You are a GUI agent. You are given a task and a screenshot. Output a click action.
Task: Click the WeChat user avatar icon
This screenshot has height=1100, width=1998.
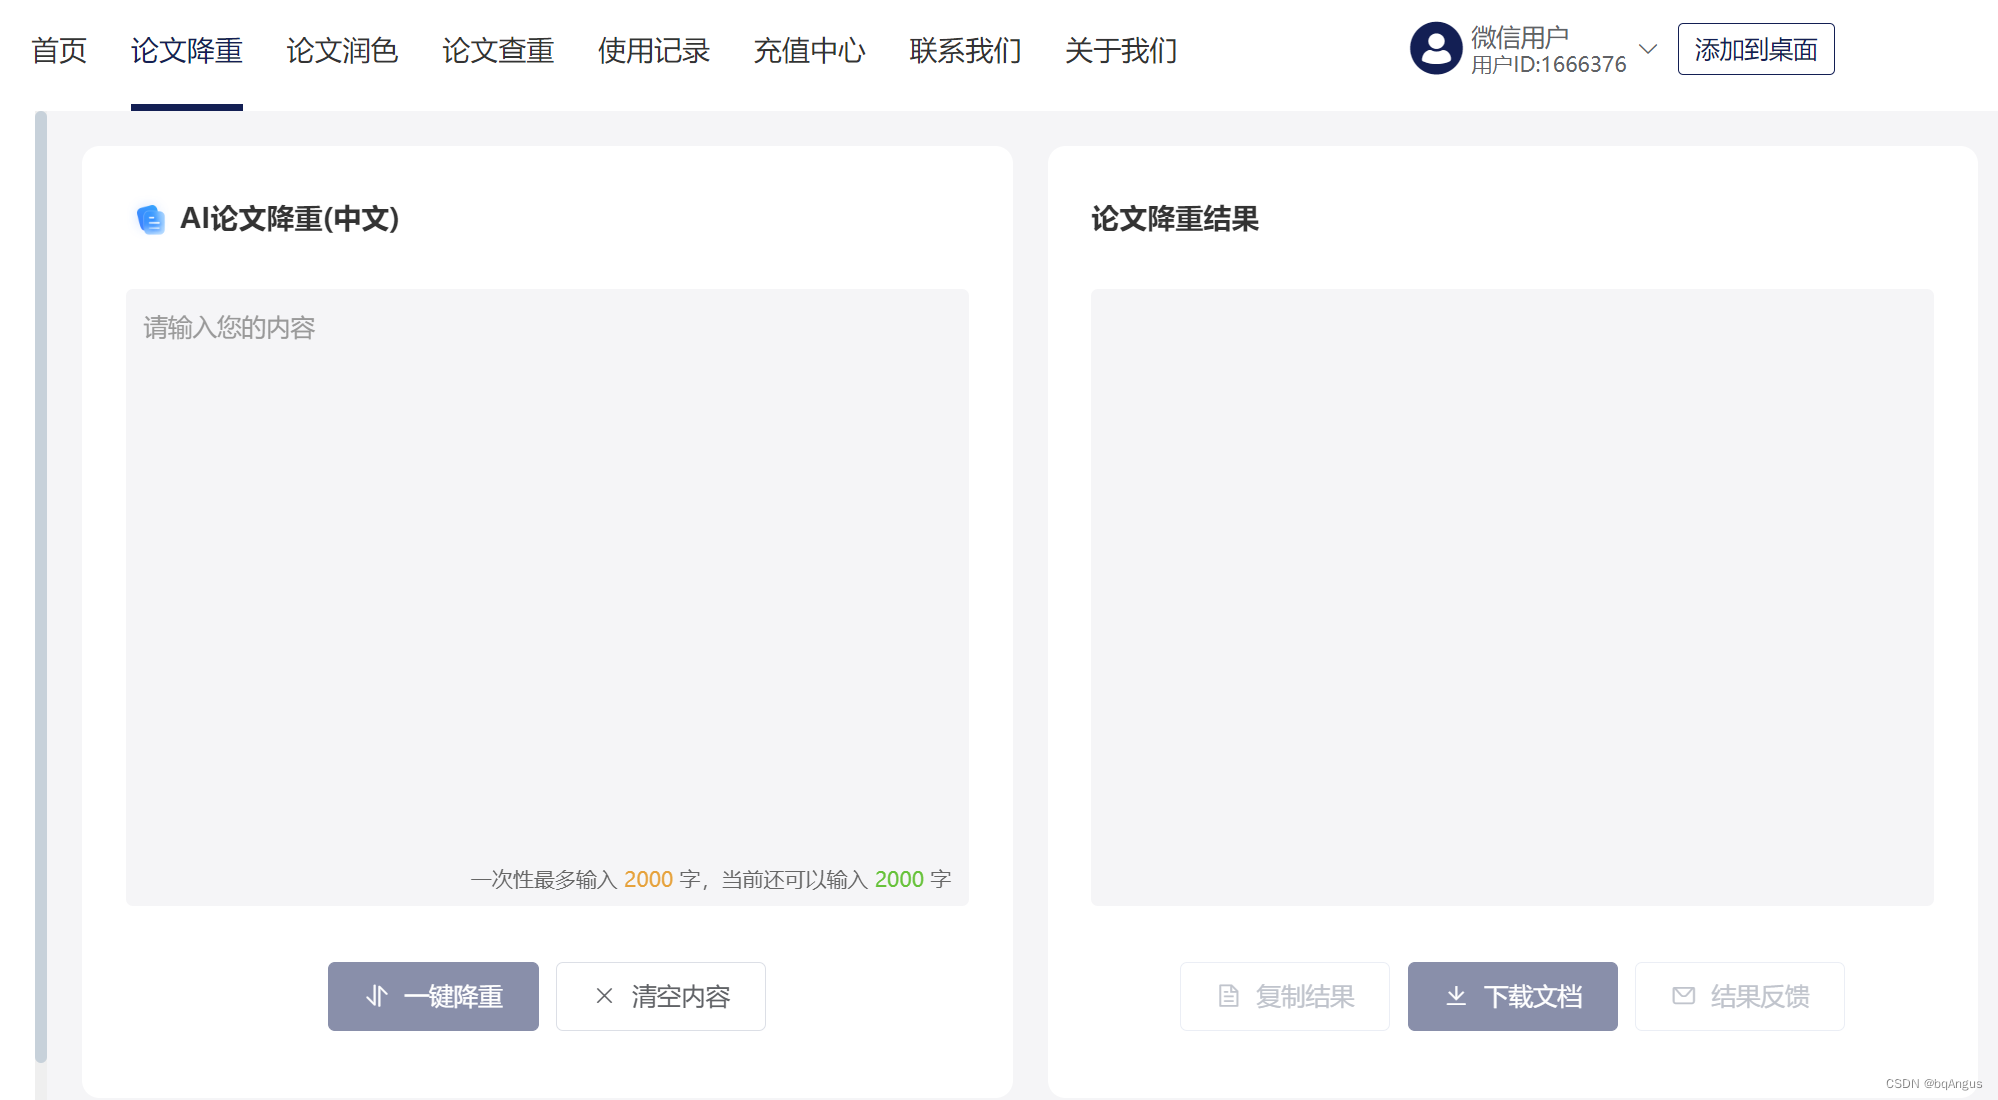click(x=1436, y=49)
